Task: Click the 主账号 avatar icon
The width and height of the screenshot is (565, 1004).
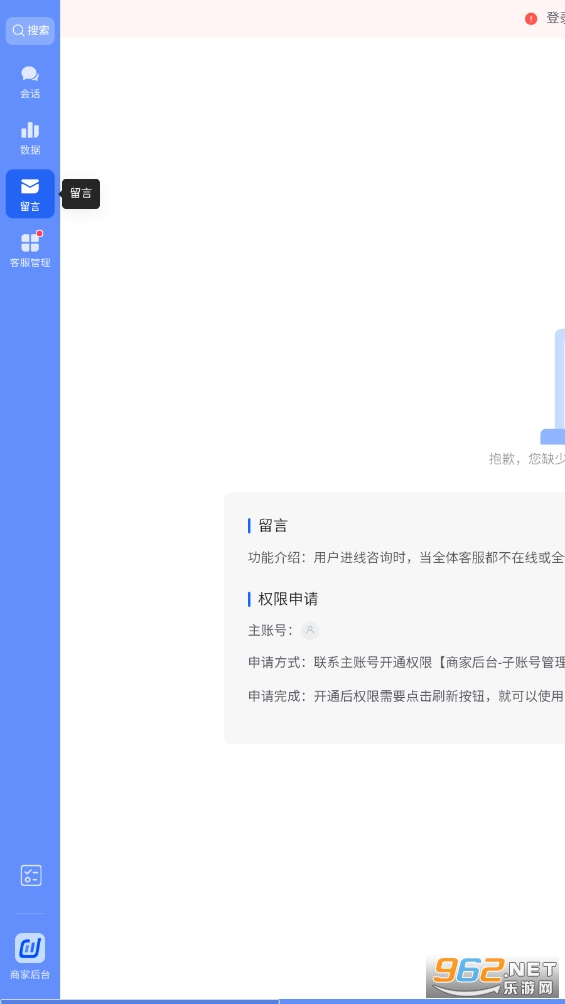Action: coord(310,631)
